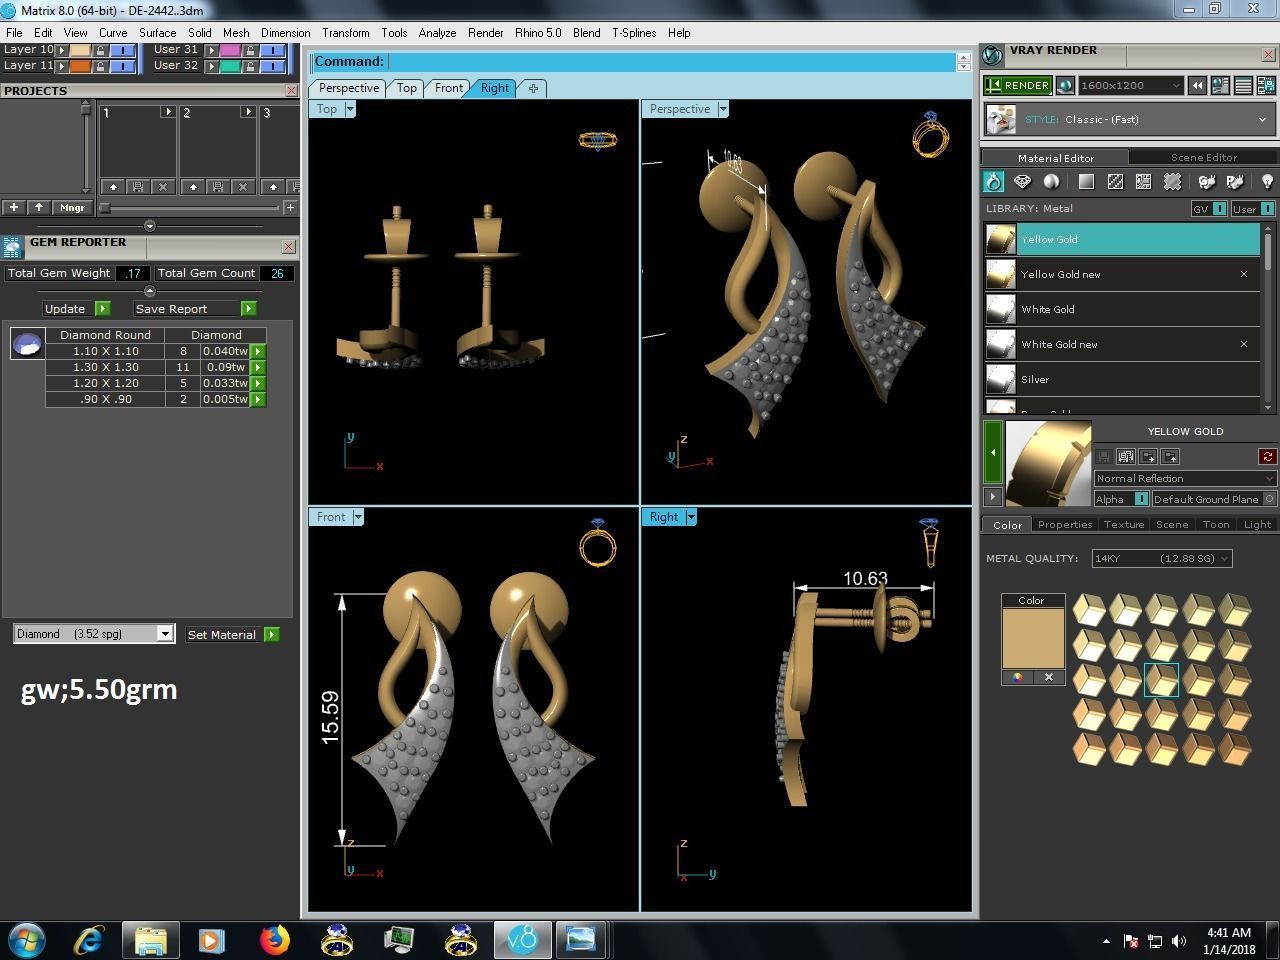The height and width of the screenshot is (960, 1280).
Task: Toggle visibility of User 31 layer
Action: tap(272, 49)
